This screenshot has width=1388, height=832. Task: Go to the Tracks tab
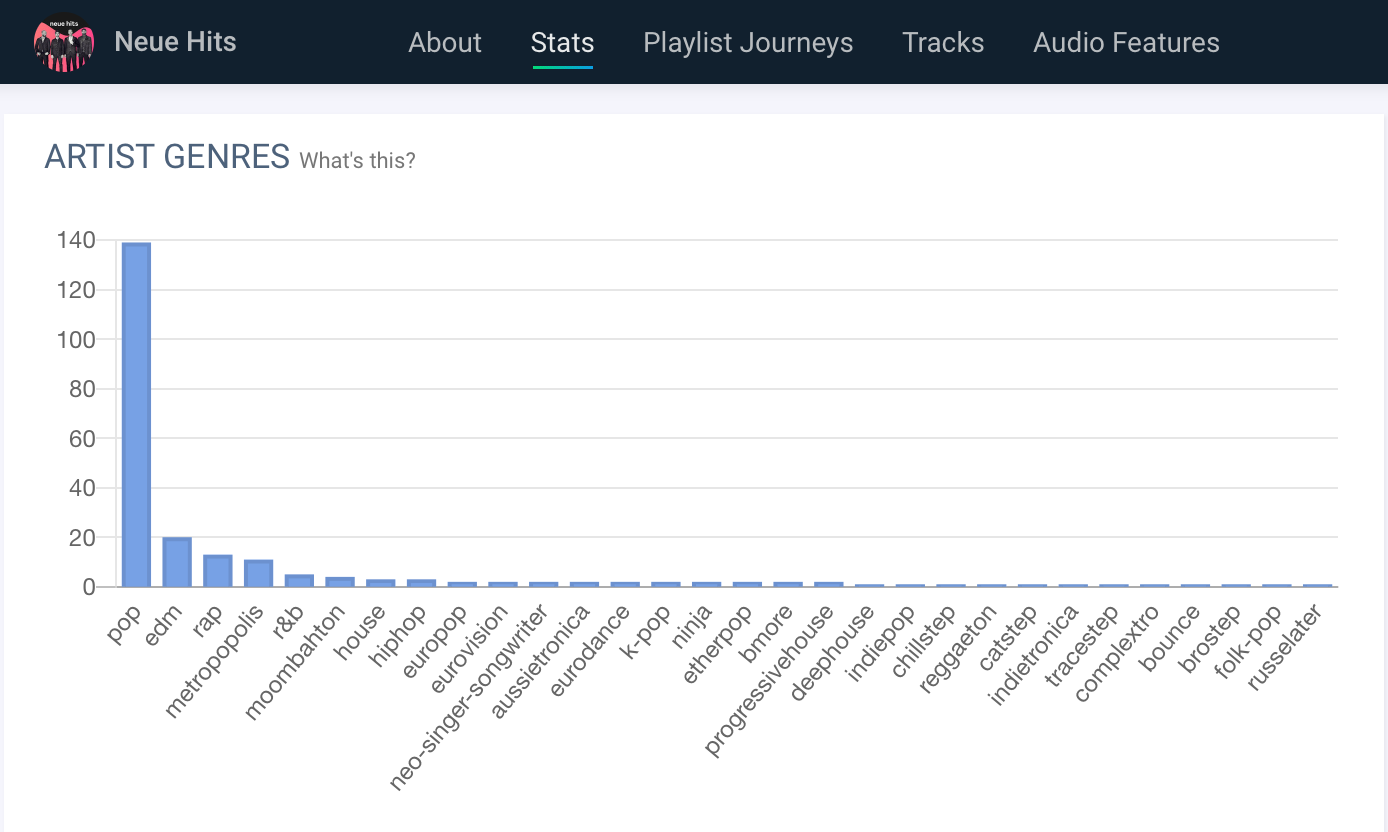click(943, 43)
